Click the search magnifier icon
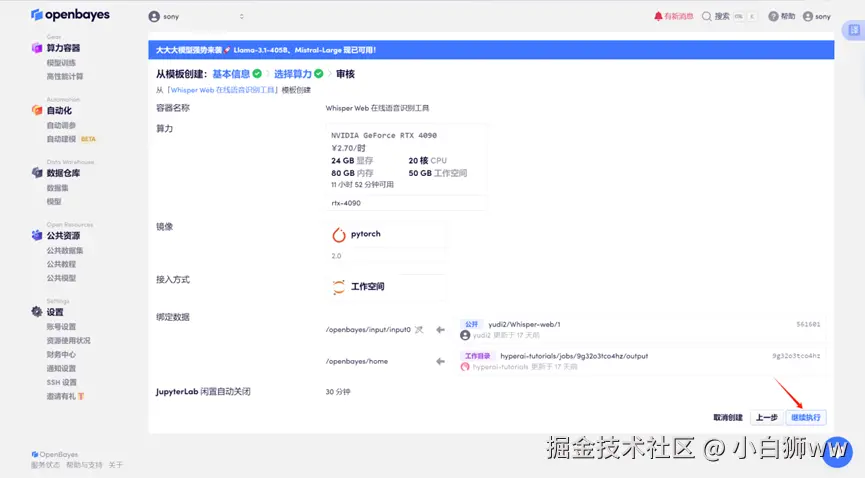 pyautogui.click(x=706, y=17)
